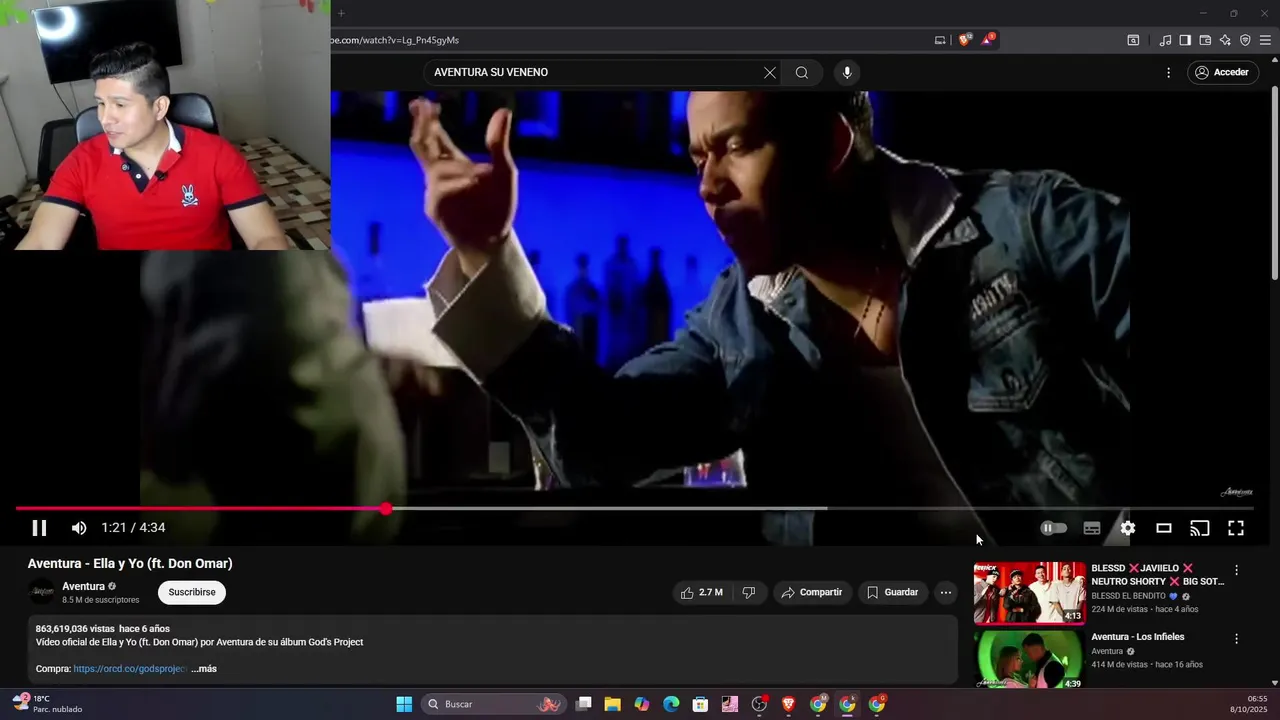
Task: Open the BLESSD JAVIIELO video thumbnail
Action: pos(1029,593)
